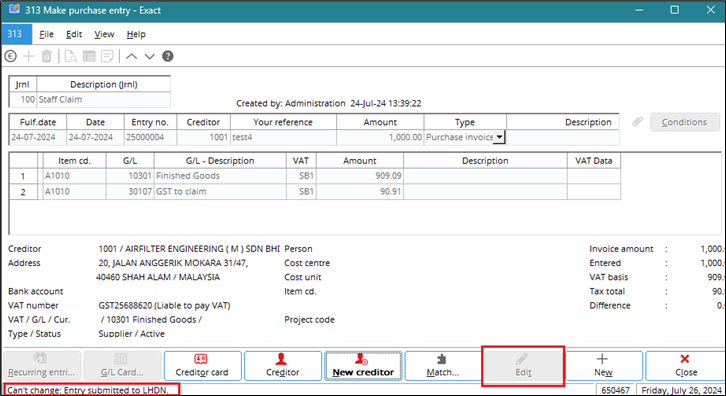The height and width of the screenshot is (396, 726).
Task: Click the trash delete toolbar icon
Action: (x=46, y=56)
